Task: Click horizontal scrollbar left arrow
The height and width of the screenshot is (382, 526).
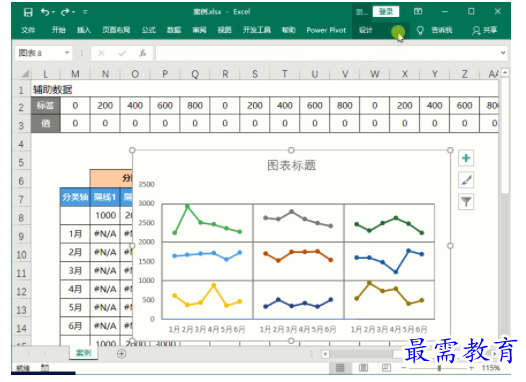Action: pyautogui.click(x=325, y=354)
